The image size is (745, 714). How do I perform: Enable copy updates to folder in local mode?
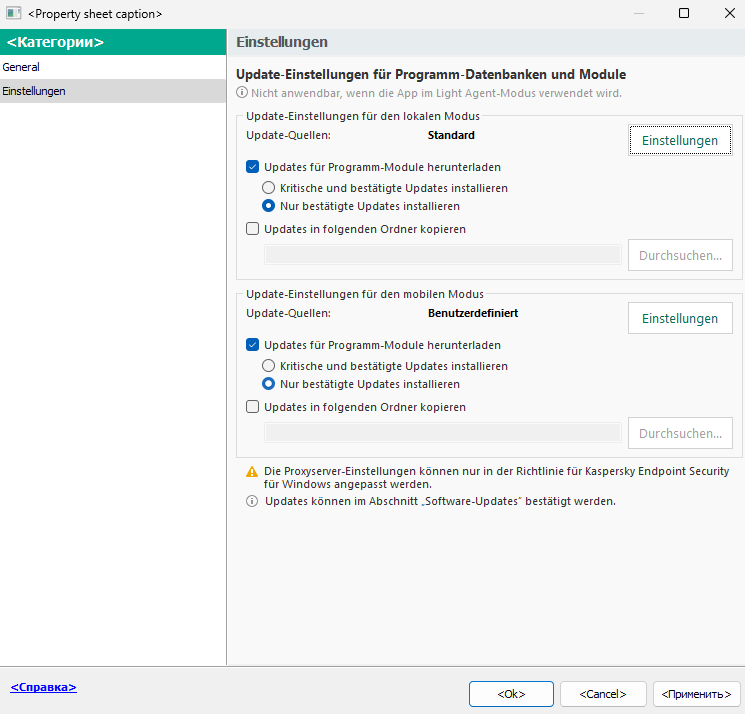[x=253, y=229]
